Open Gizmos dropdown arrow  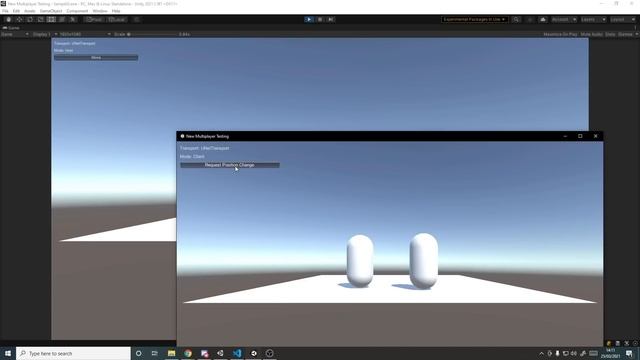coord(637,34)
